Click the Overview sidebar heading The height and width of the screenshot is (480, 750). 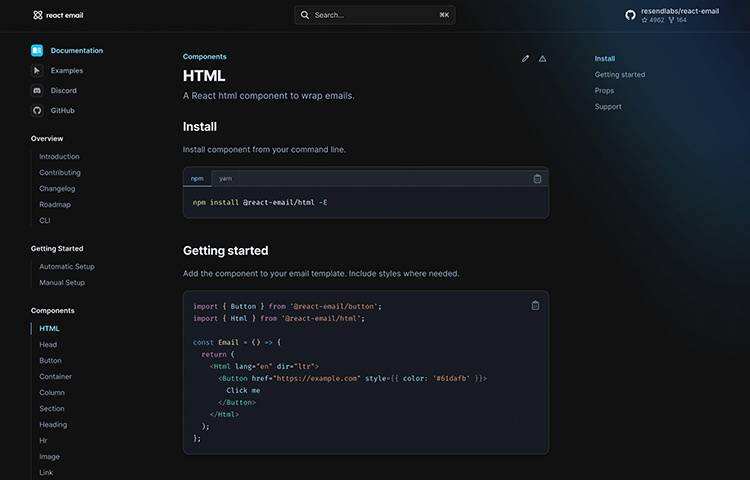(x=47, y=139)
